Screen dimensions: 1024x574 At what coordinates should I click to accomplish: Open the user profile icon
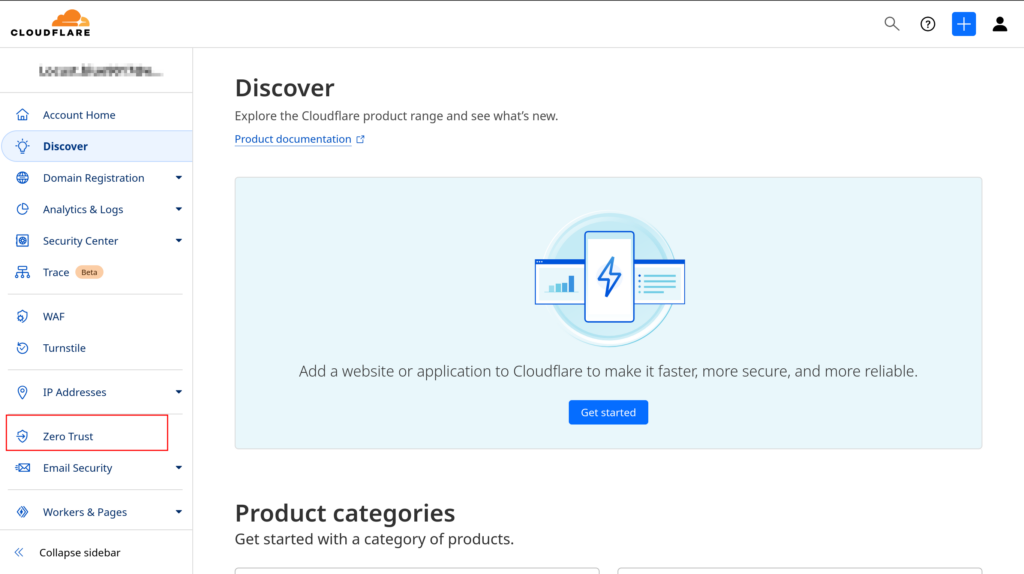coord(999,24)
